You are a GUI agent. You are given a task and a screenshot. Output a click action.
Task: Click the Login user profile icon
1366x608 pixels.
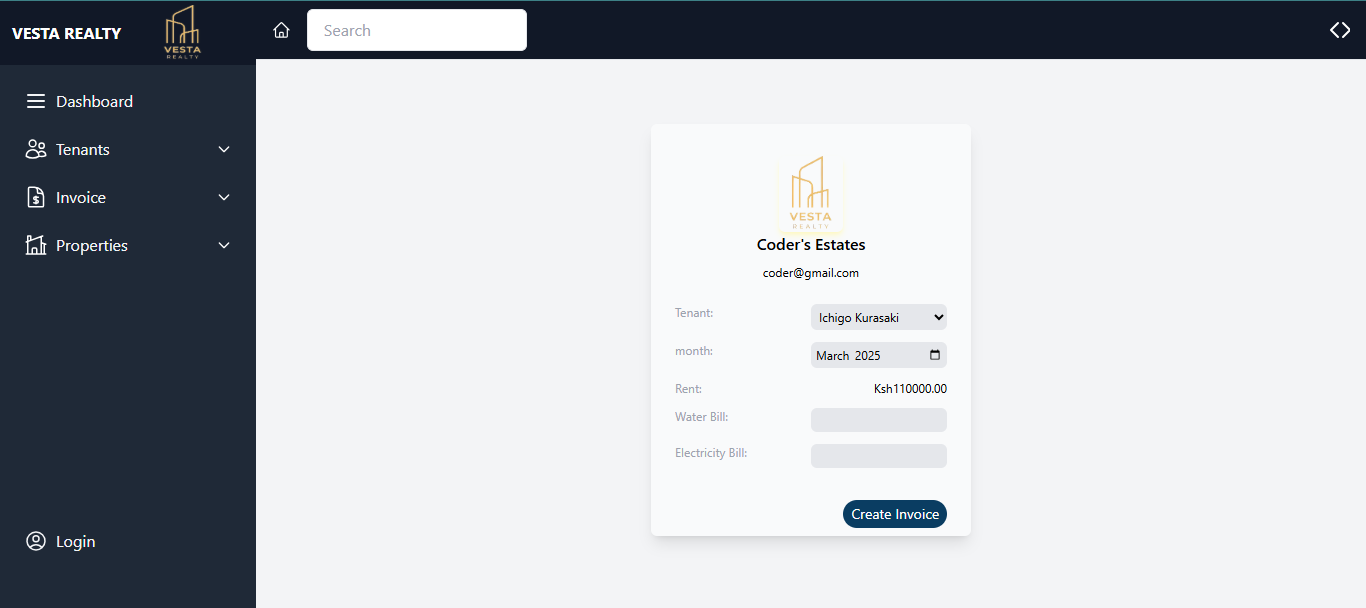[36, 542]
